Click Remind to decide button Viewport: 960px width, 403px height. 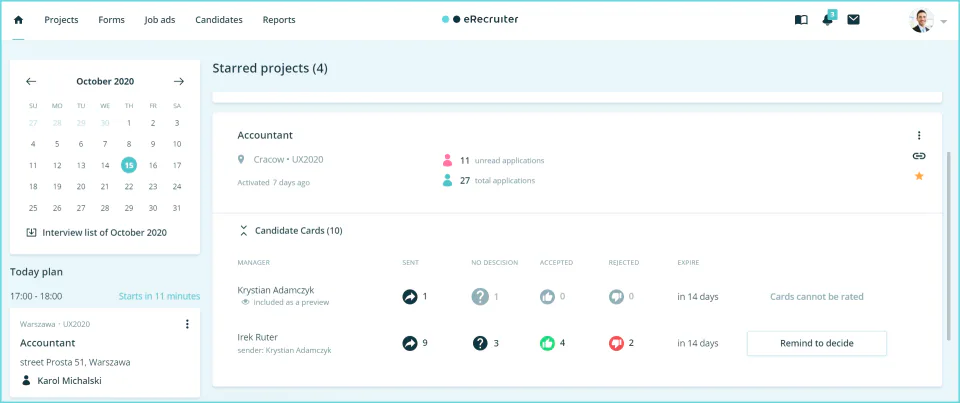point(817,344)
